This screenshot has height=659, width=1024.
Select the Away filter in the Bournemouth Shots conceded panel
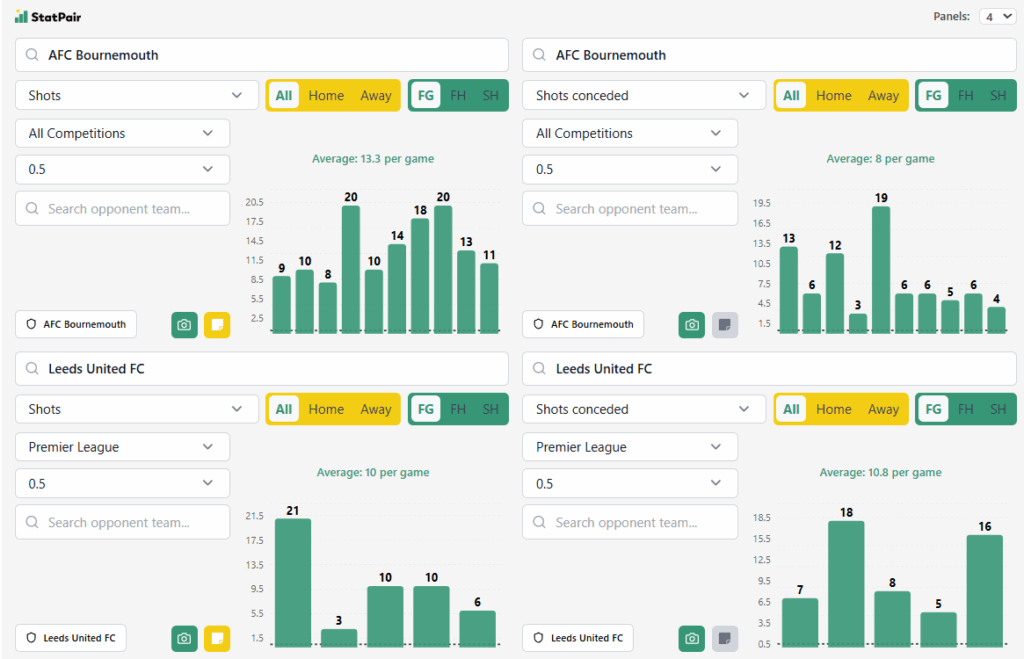(x=883, y=95)
